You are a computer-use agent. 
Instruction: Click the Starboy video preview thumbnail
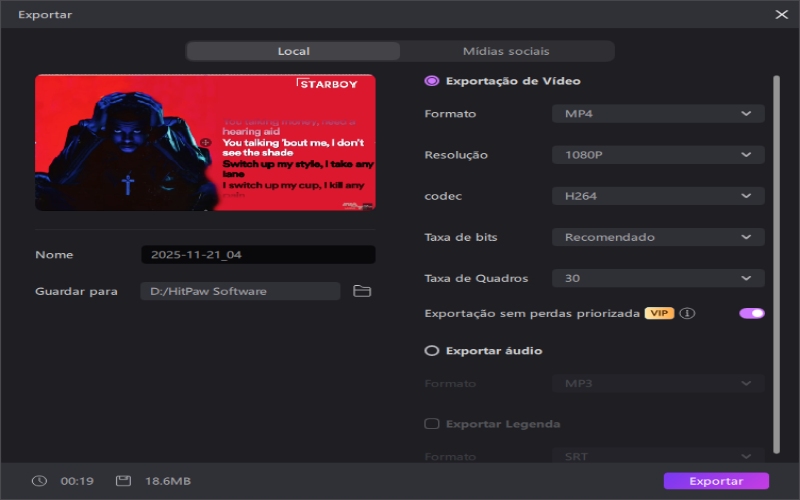pos(205,142)
